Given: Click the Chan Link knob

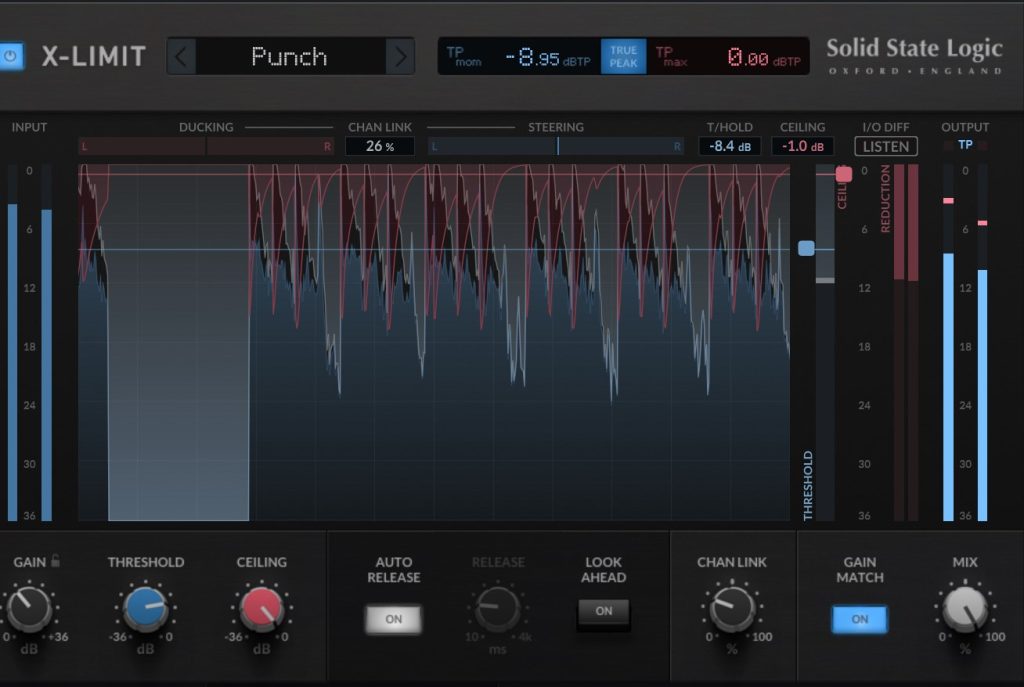Looking at the screenshot, I should coord(731,609).
